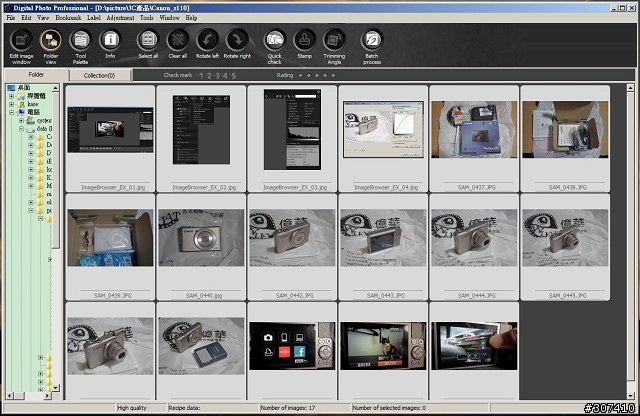Select thumbnail ImageBrowser_EX_02.jpg
This screenshot has height=416, width=640.
(x=201, y=139)
